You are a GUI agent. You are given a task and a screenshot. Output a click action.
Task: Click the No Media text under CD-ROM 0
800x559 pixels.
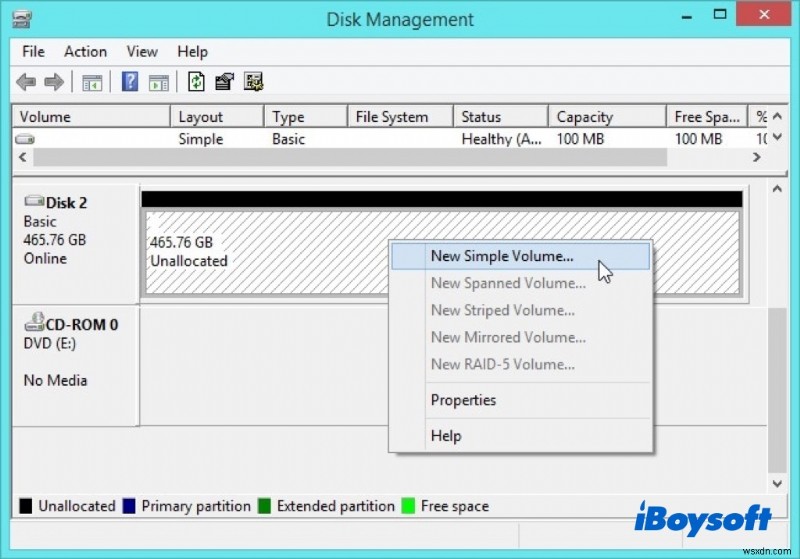55,380
